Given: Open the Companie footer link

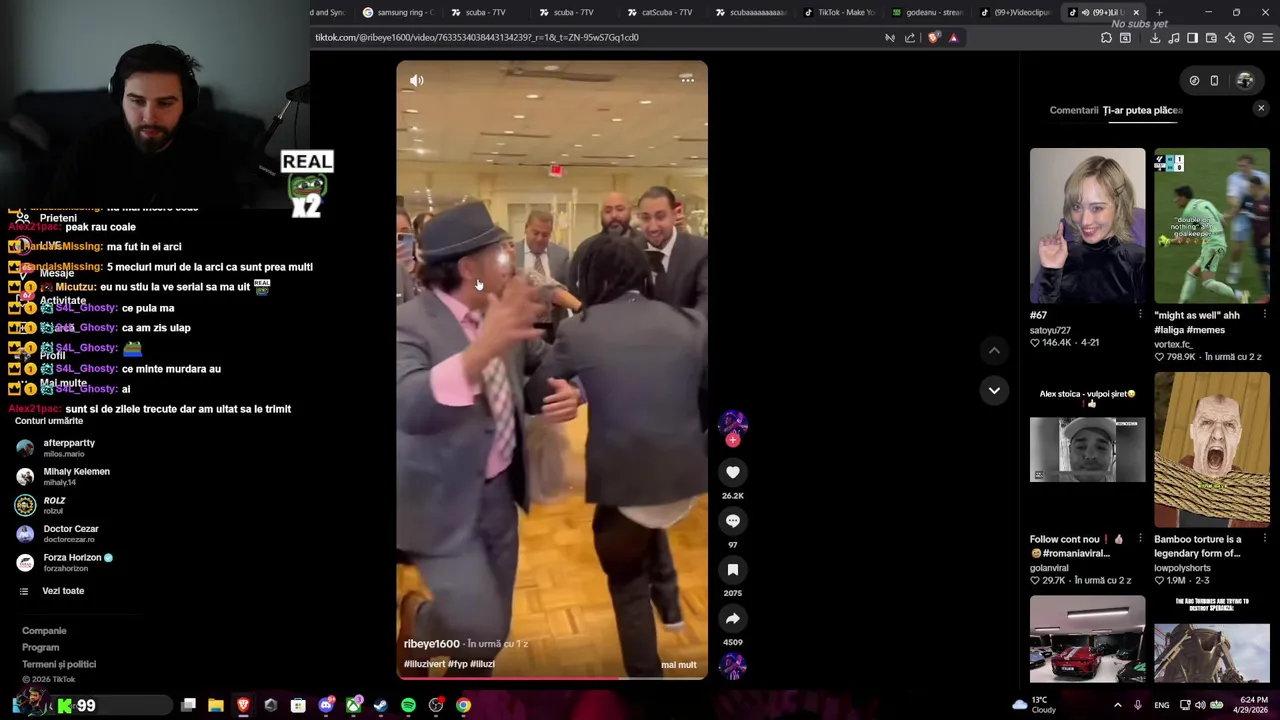Looking at the screenshot, I should (x=44, y=631).
